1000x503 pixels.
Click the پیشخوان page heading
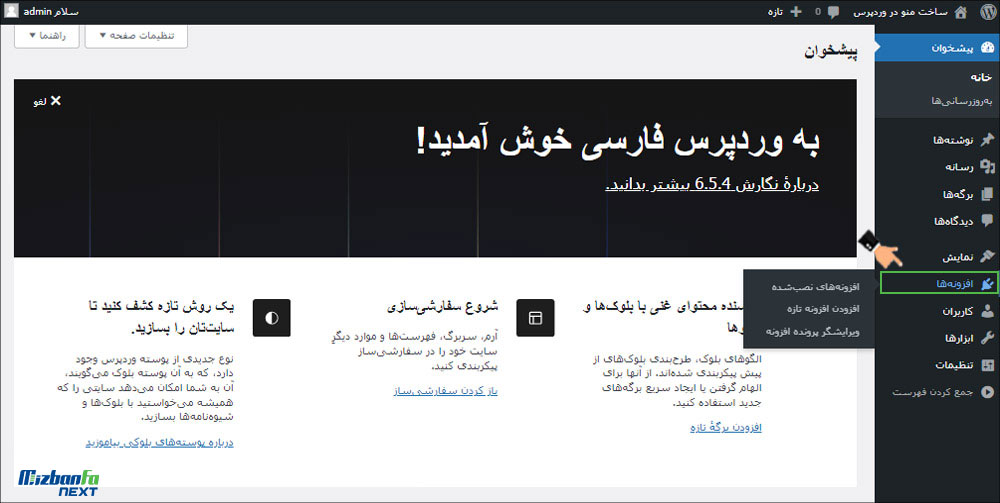(x=831, y=52)
